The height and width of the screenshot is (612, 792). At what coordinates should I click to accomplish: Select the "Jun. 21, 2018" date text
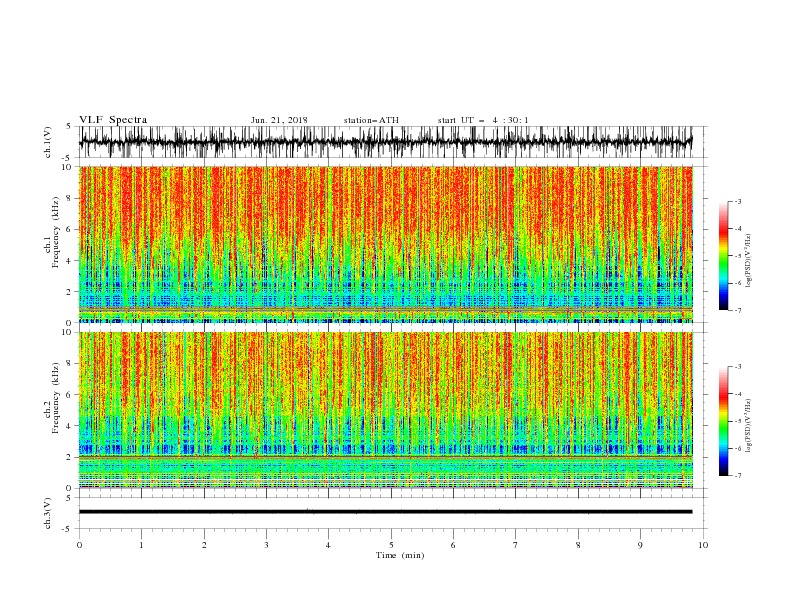click(279, 120)
